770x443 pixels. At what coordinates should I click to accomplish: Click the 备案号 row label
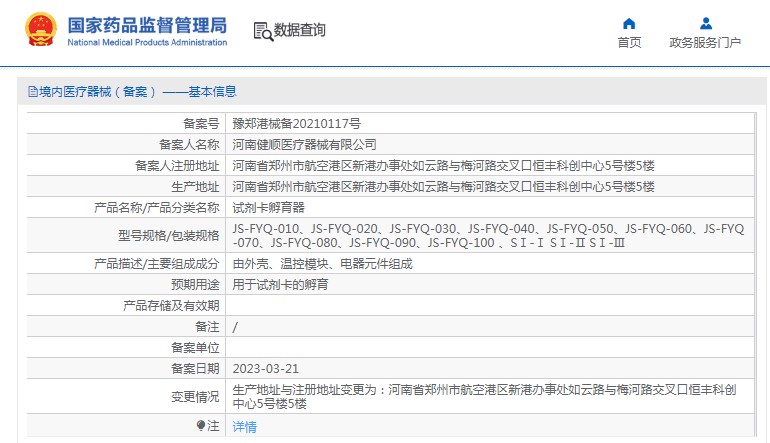pyautogui.click(x=201, y=124)
